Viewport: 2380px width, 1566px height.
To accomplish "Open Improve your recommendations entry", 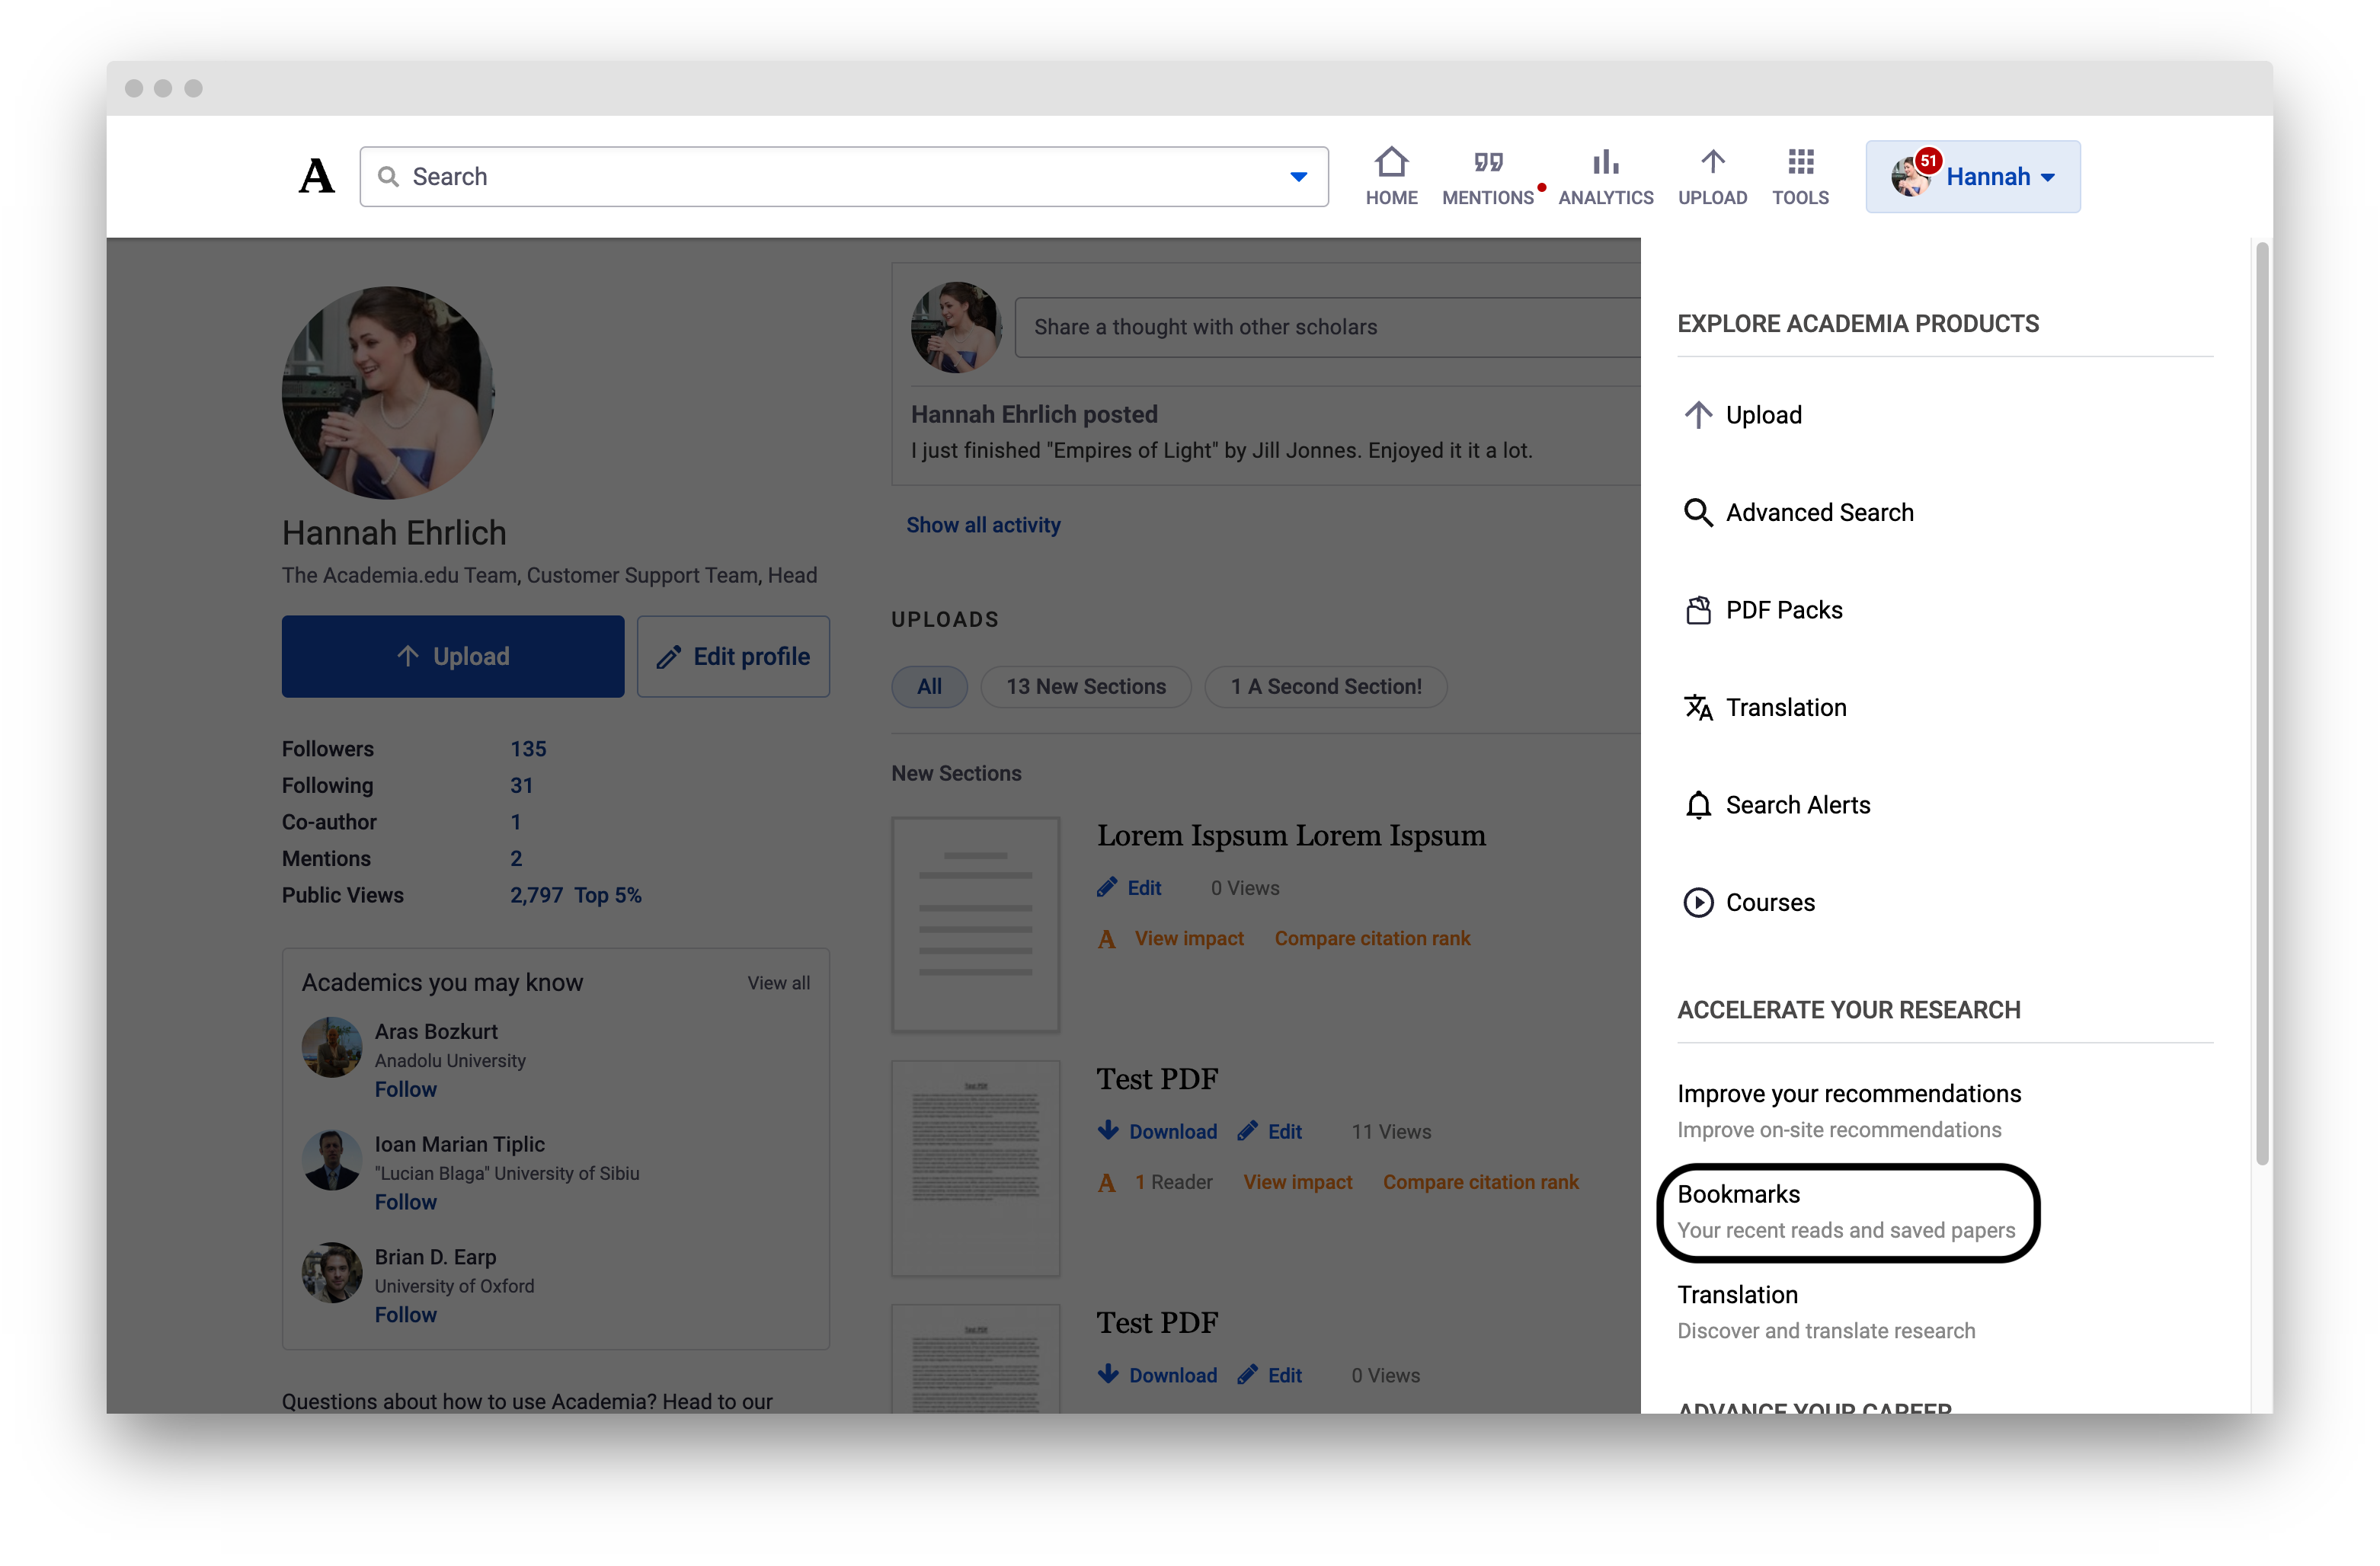I will coord(1849,1111).
